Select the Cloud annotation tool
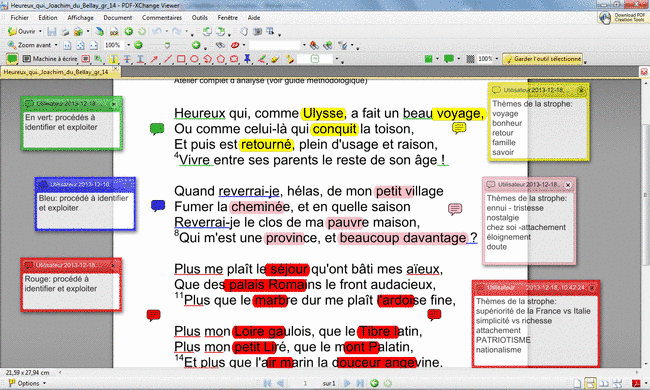This screenshot has width=650, height=390. click(234, 59)
